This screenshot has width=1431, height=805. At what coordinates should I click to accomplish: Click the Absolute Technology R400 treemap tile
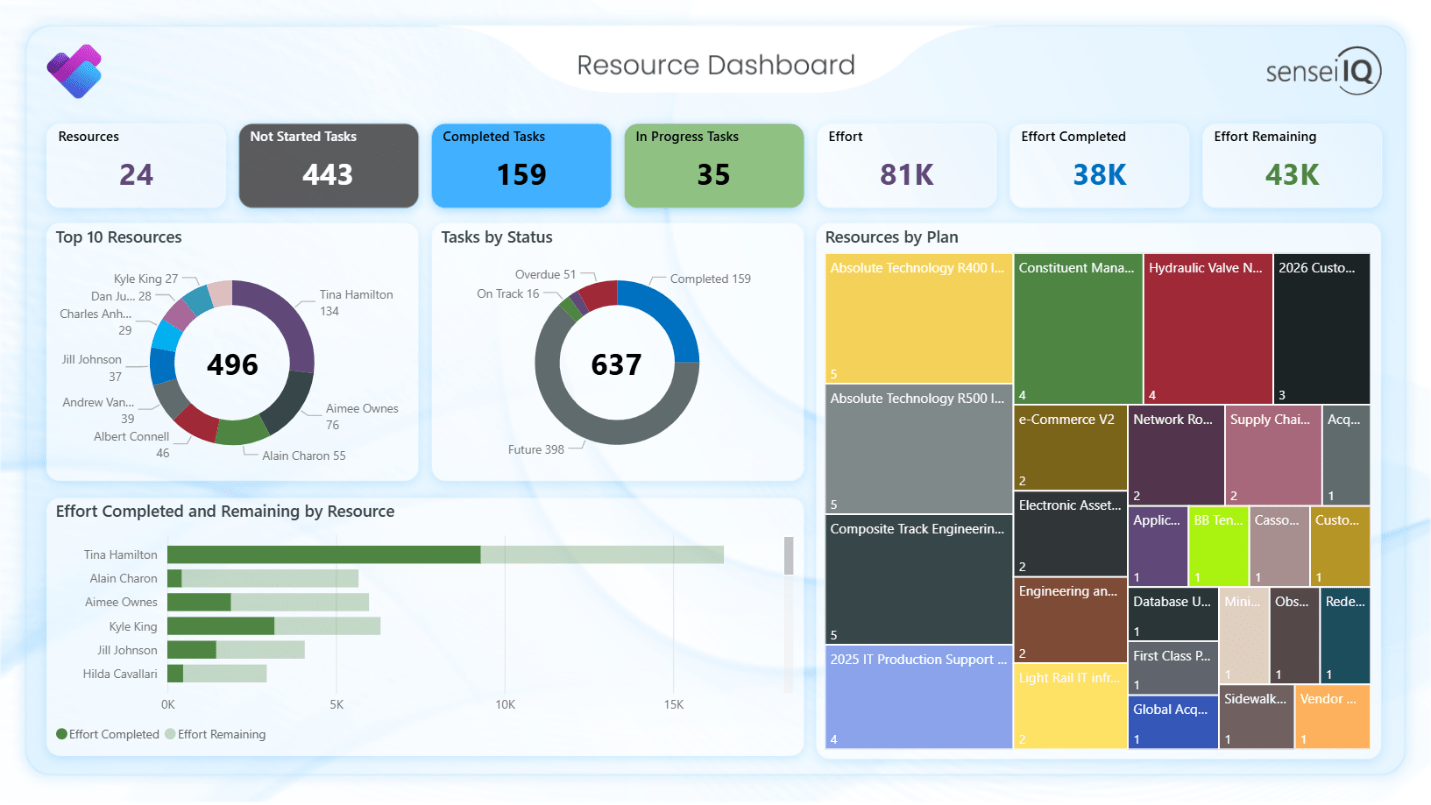(x=917, y=318)
